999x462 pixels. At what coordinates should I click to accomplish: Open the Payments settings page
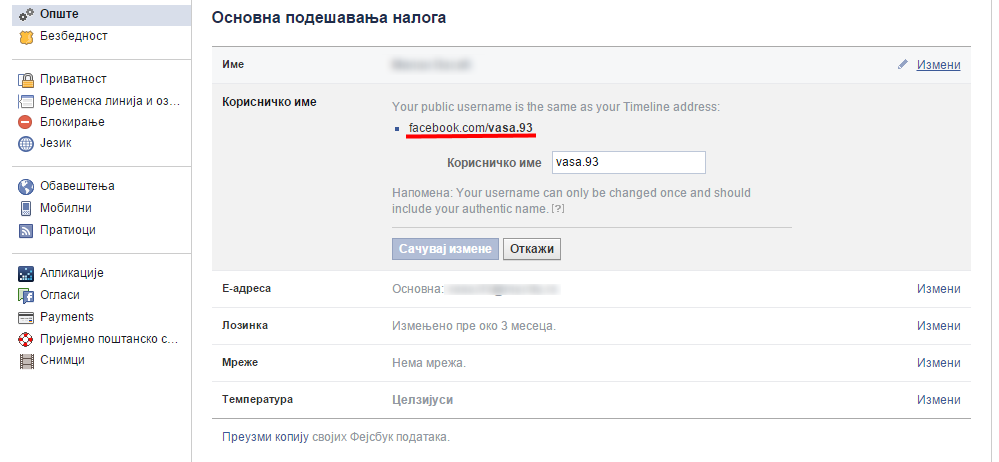point(67,317)
